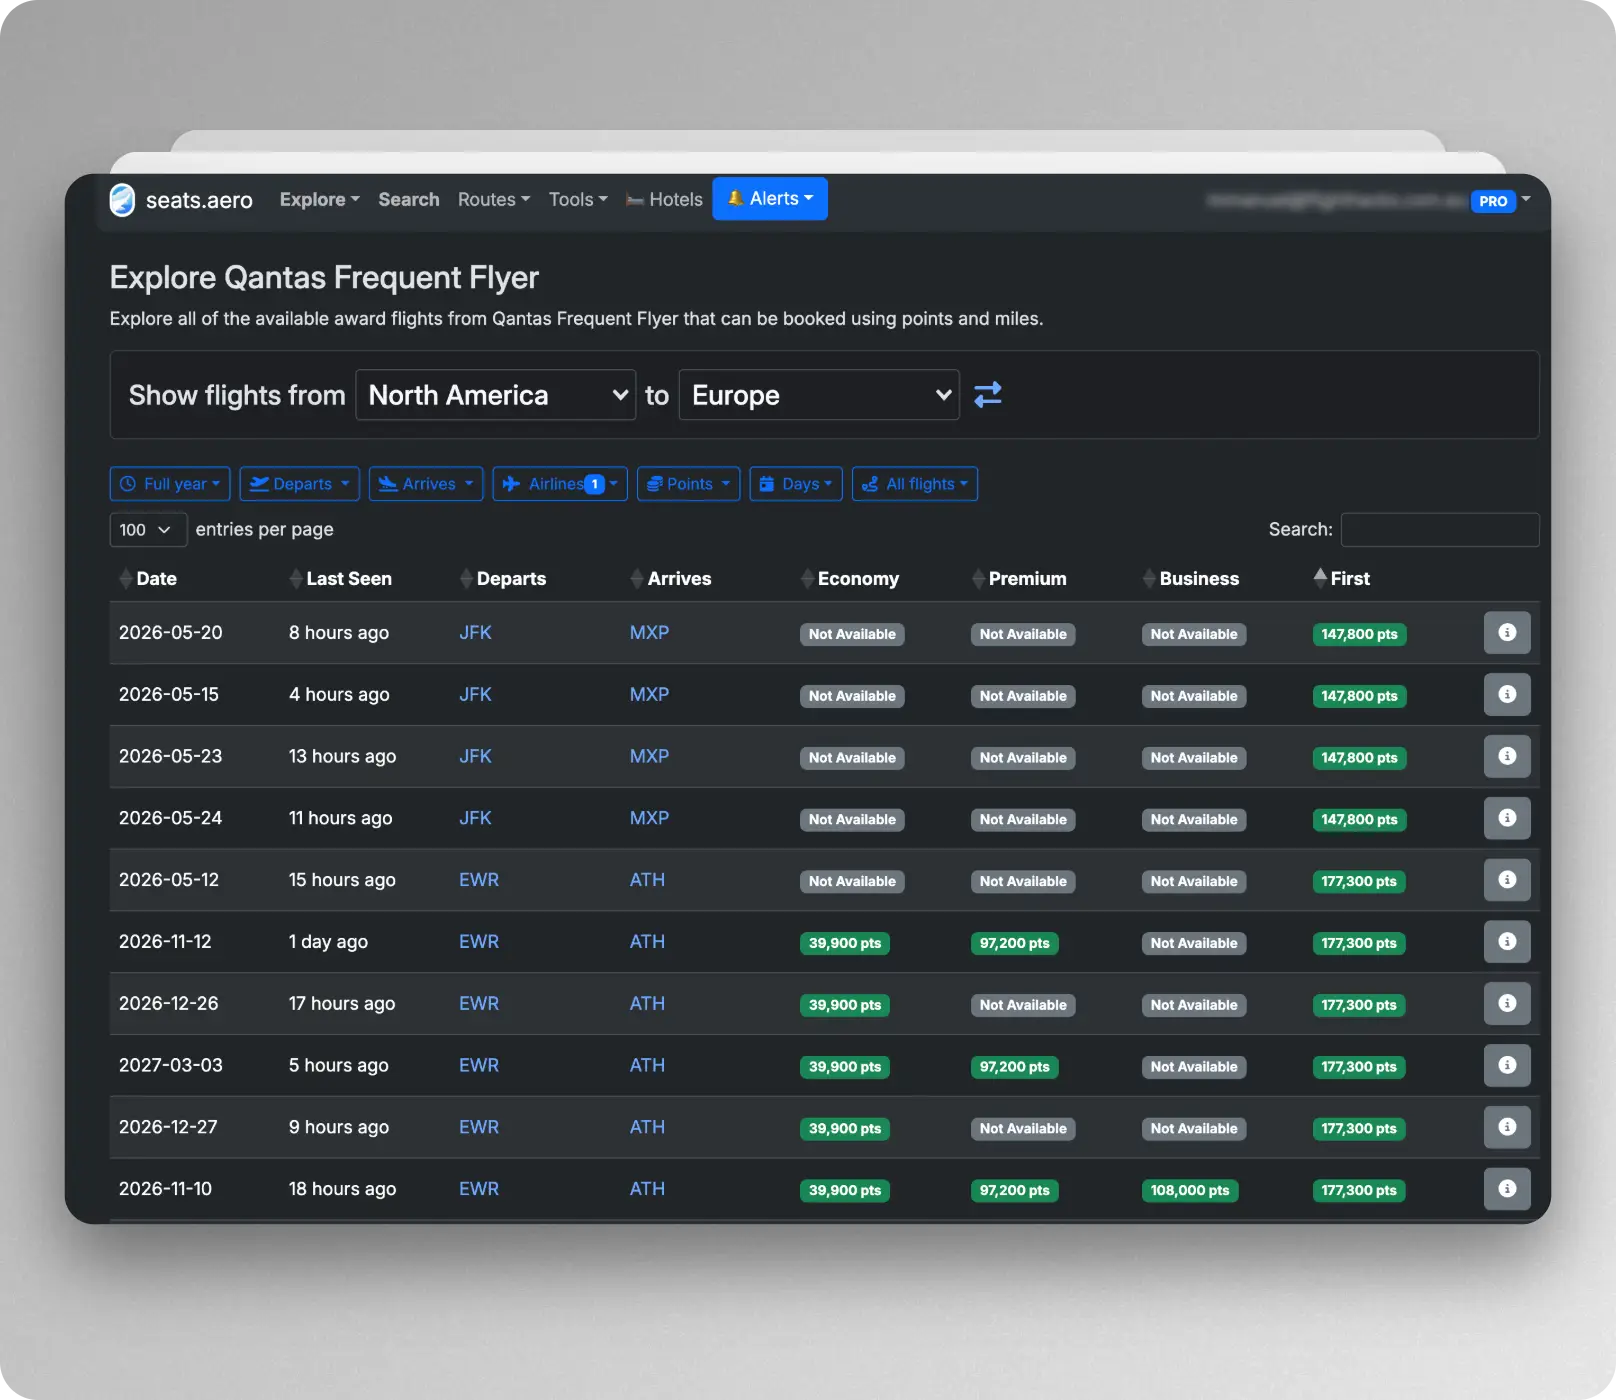
Task: Open the North America origin region dropdown
Action: coord(496,395)
